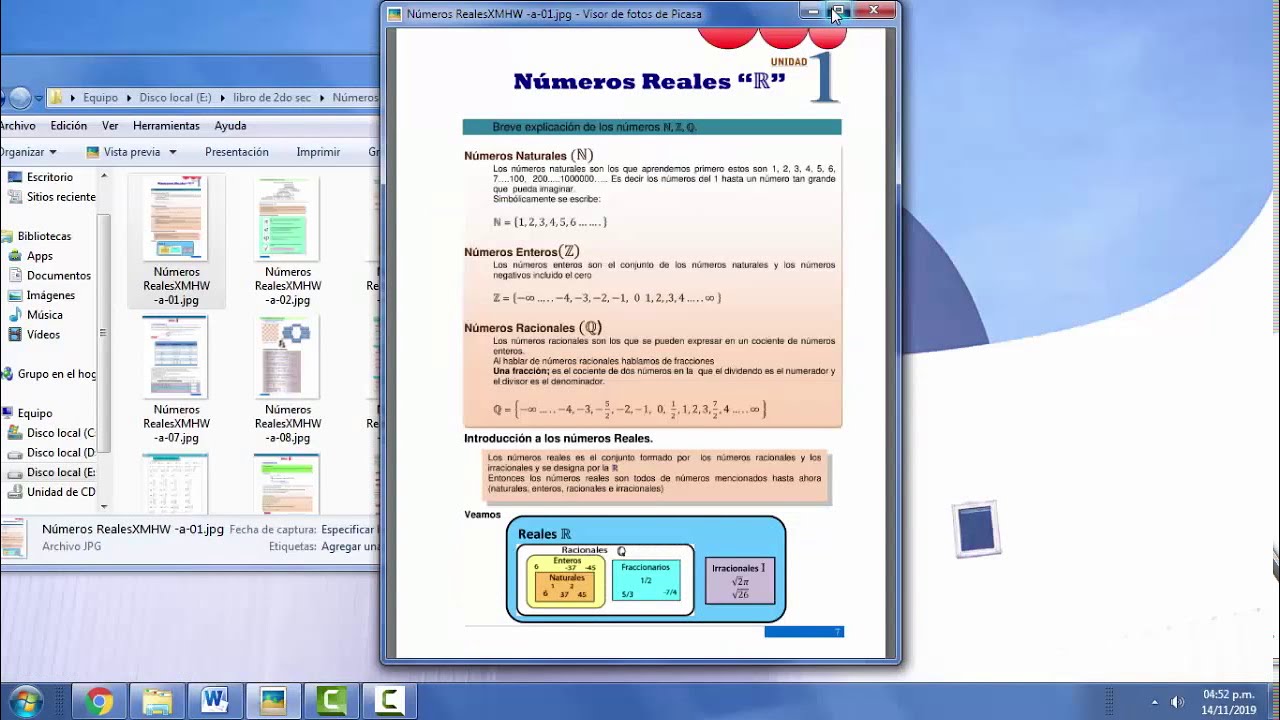This screenshot has width=1280, height=720.
Task: Open Microsoft Word from the taskbar
Action: pos(214,701)
